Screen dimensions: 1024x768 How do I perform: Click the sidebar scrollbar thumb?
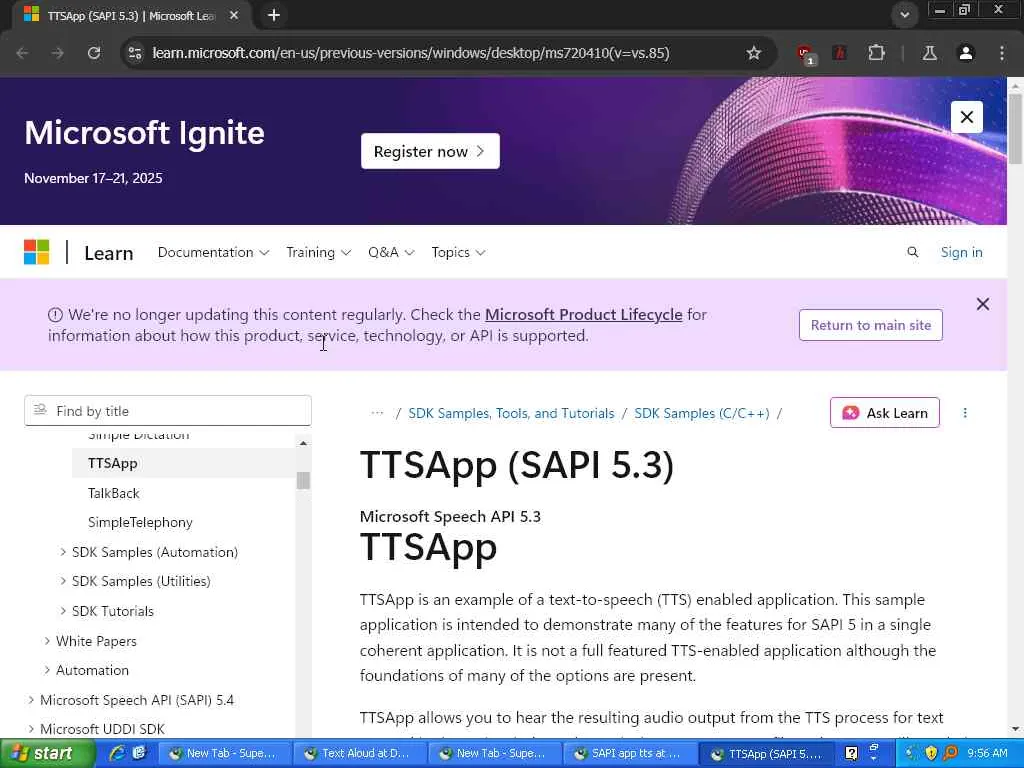[x=303, y=481]
